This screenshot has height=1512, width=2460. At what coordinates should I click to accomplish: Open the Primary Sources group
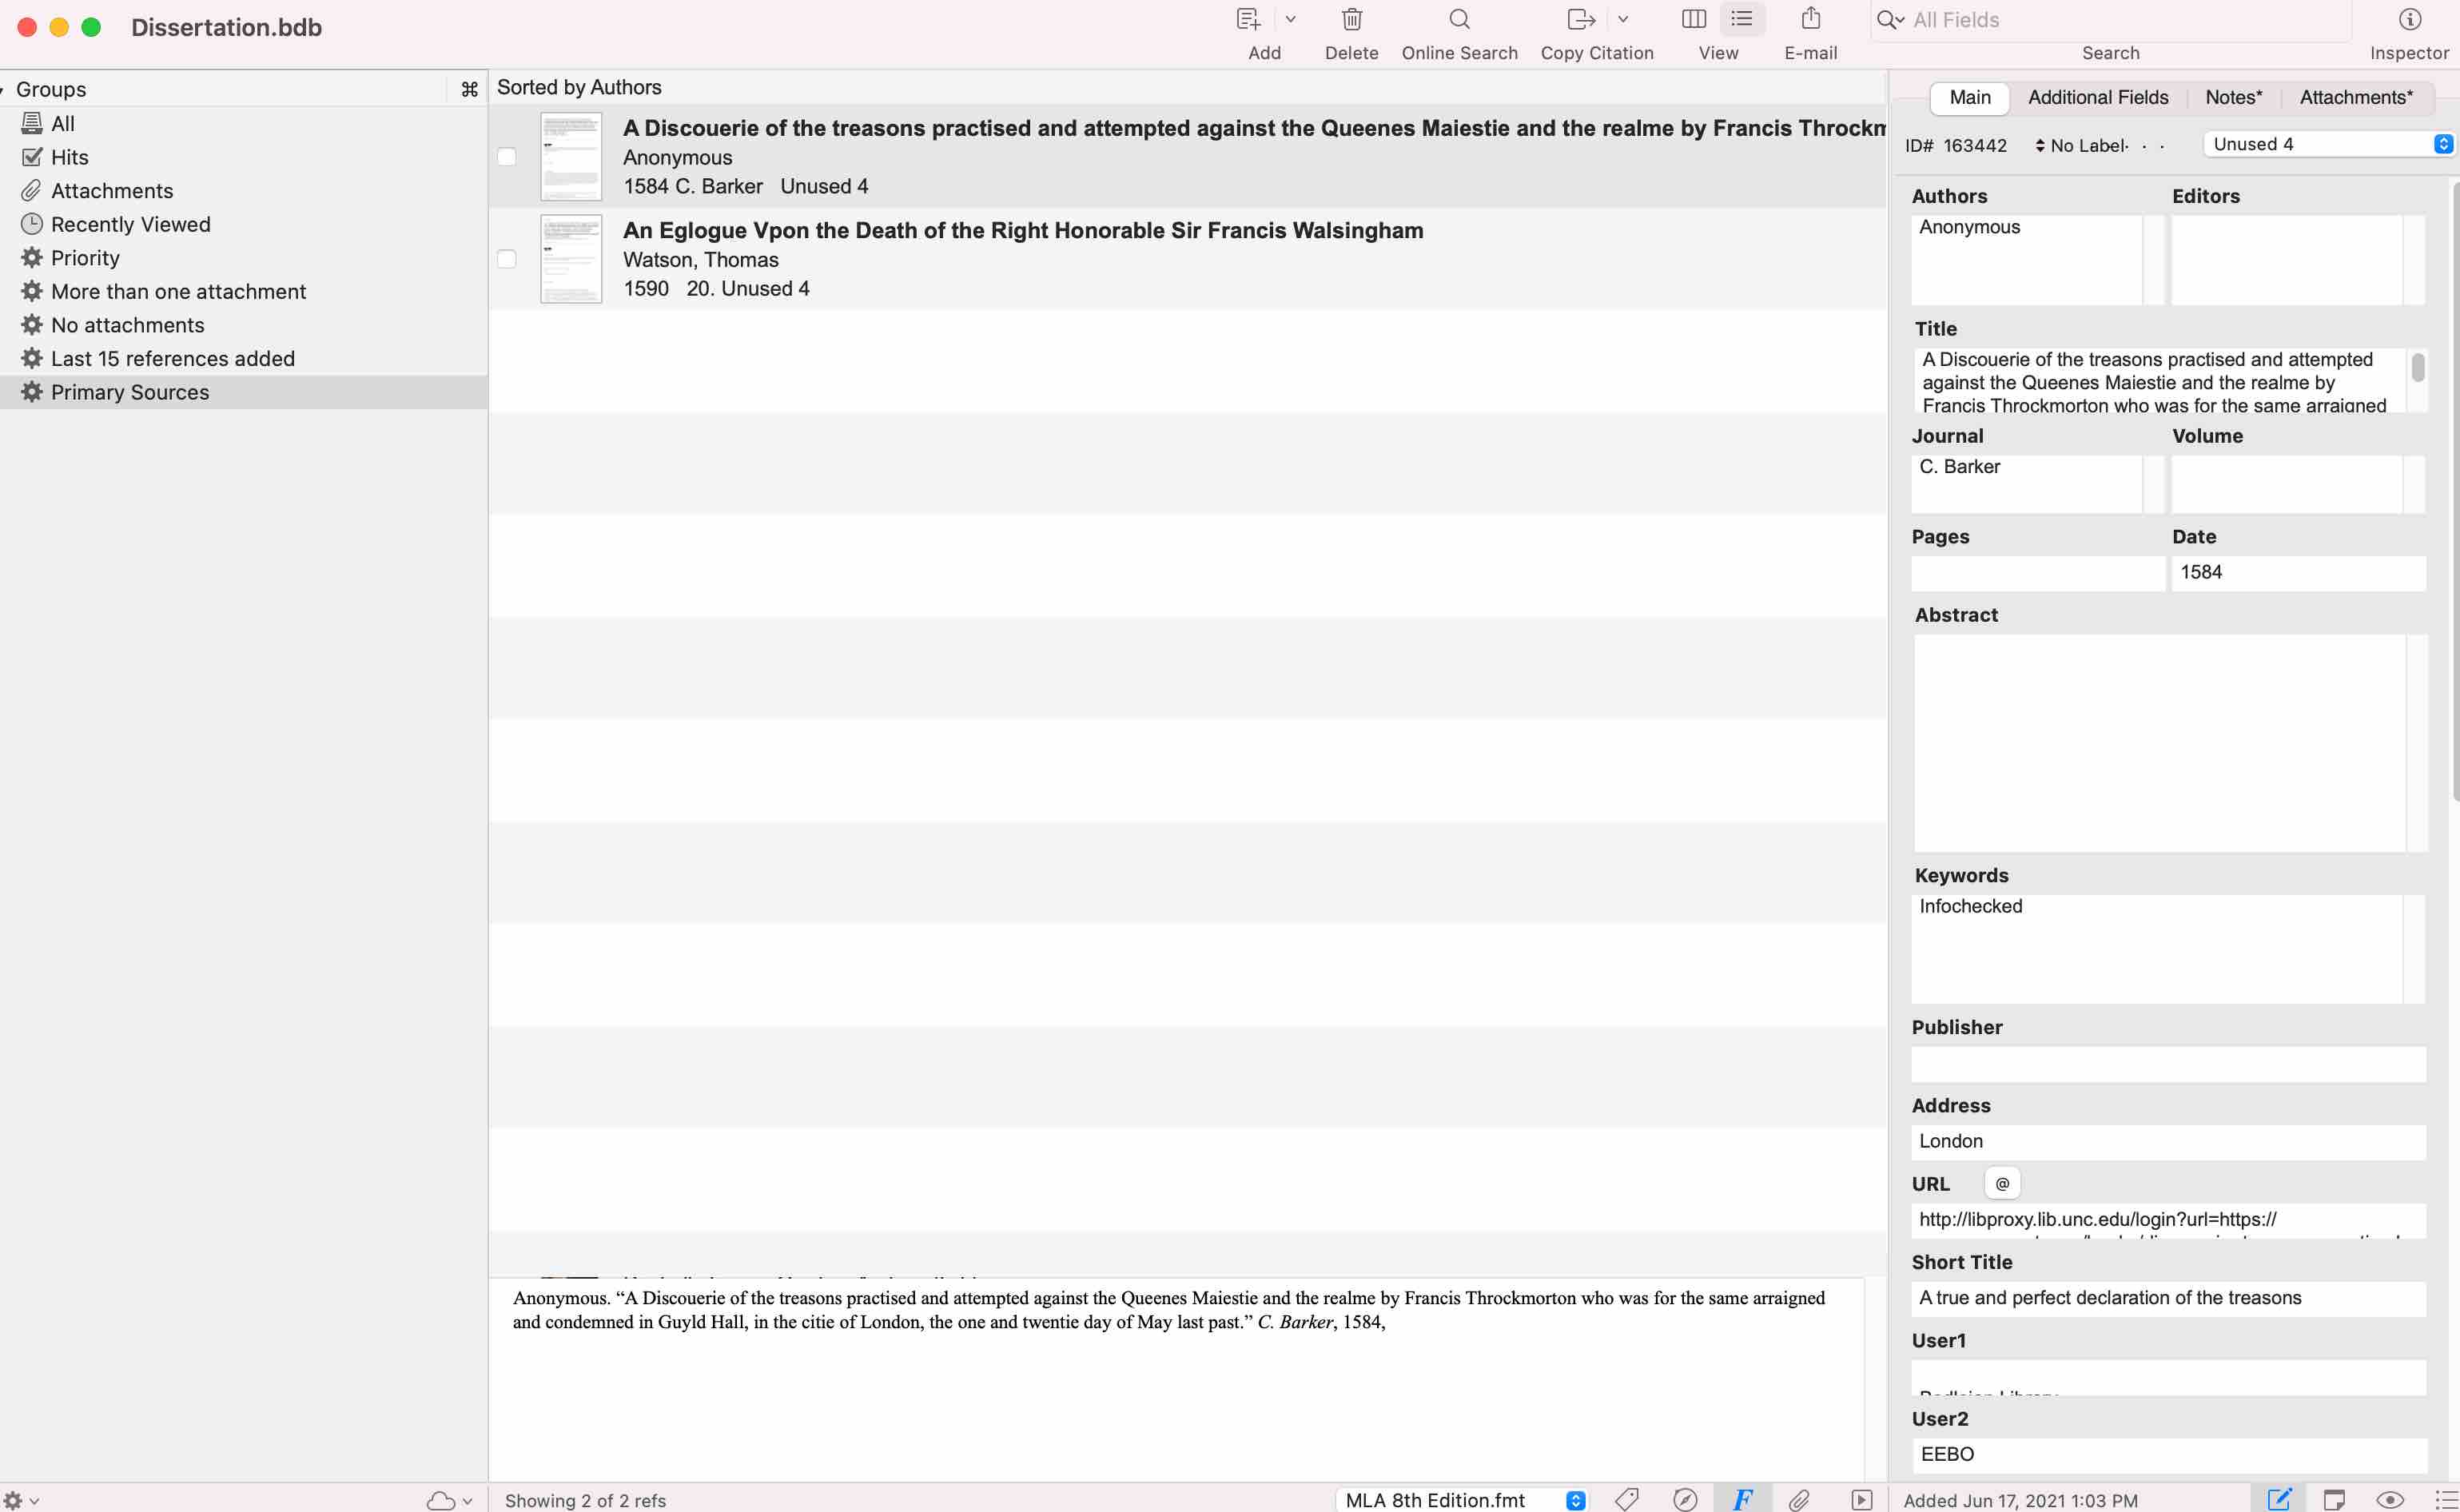click(130, 392)
